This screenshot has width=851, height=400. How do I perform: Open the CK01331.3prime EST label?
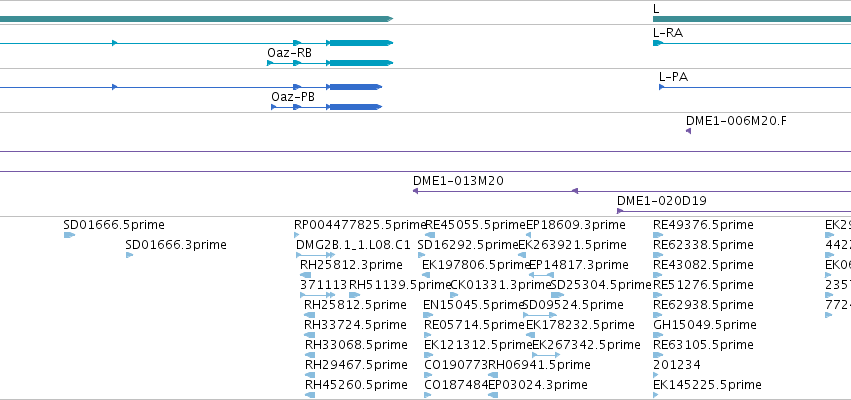500,285
